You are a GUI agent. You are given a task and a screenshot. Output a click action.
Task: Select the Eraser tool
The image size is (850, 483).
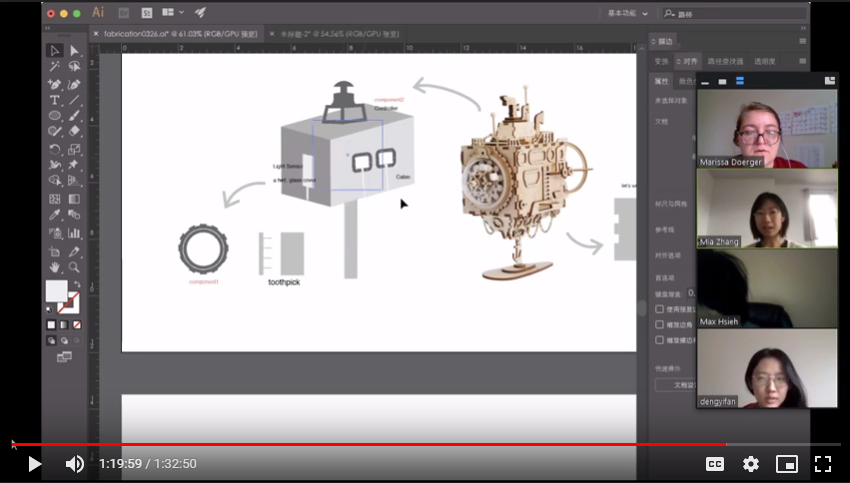tap(74, 131)
